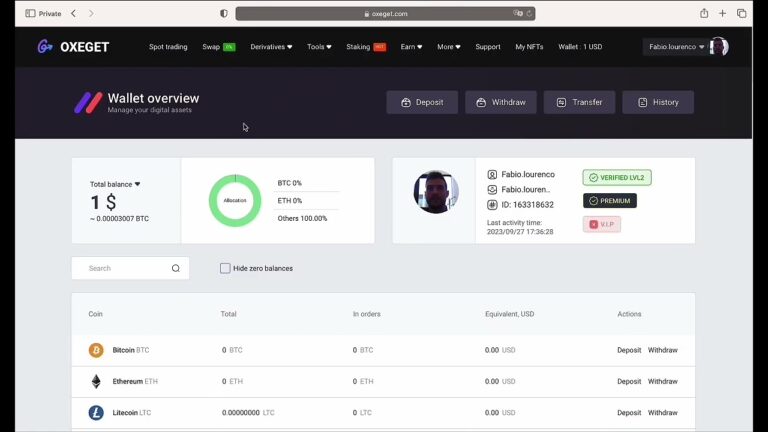Screen dimensions: 768x432
Task: Click the ~ 0.00003007 BTC balance text
Action: [x=120, y=218]
